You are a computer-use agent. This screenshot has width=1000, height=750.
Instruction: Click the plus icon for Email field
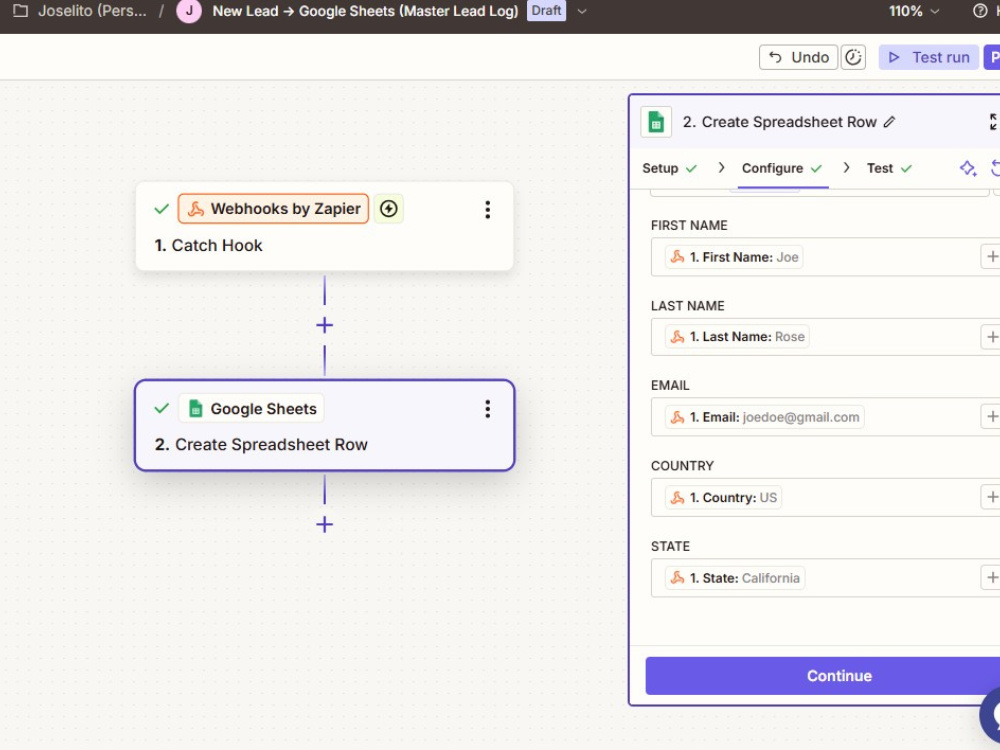coord(991,417)
